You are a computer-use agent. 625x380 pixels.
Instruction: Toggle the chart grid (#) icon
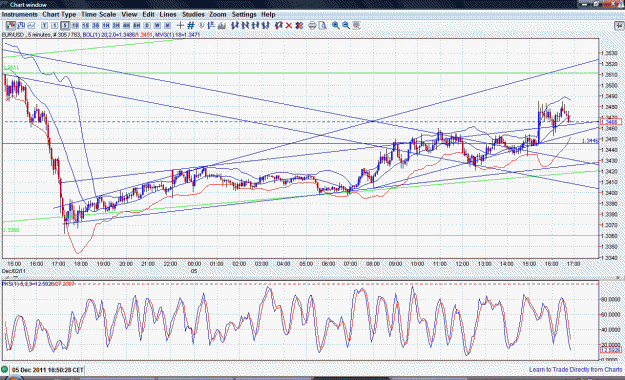pyautogui.click(x=191, y=26)
